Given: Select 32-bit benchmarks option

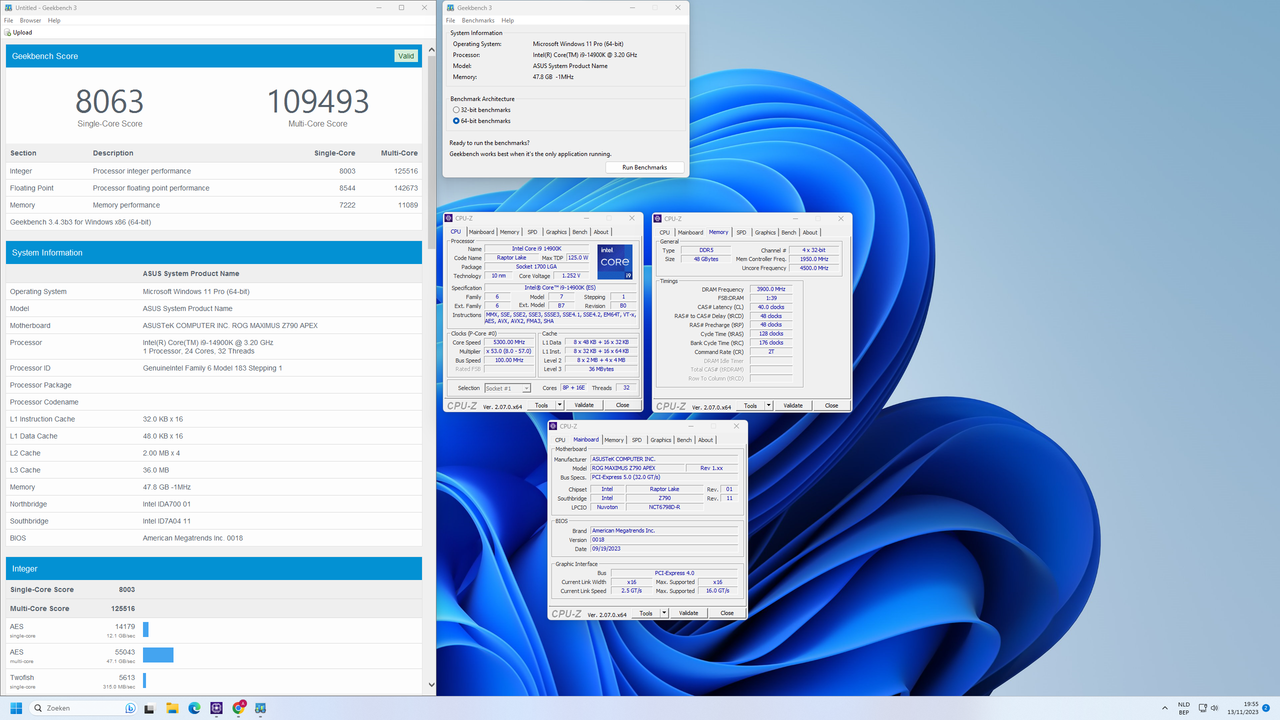Looking at the screenshot, I should [456, 110].
